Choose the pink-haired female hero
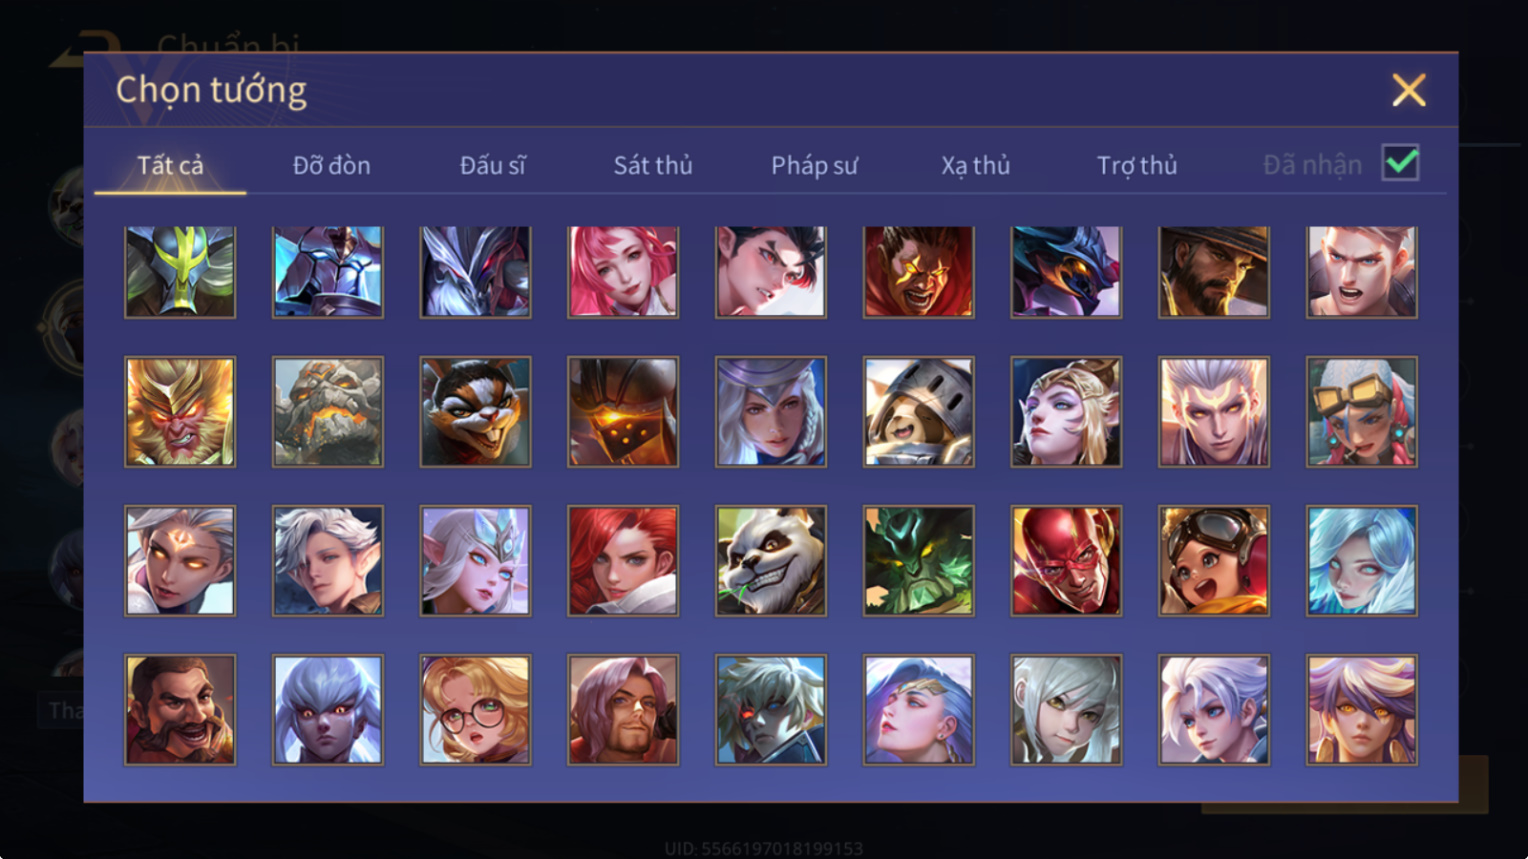This screenshot has width=1528, height=859. coord(623,271)
